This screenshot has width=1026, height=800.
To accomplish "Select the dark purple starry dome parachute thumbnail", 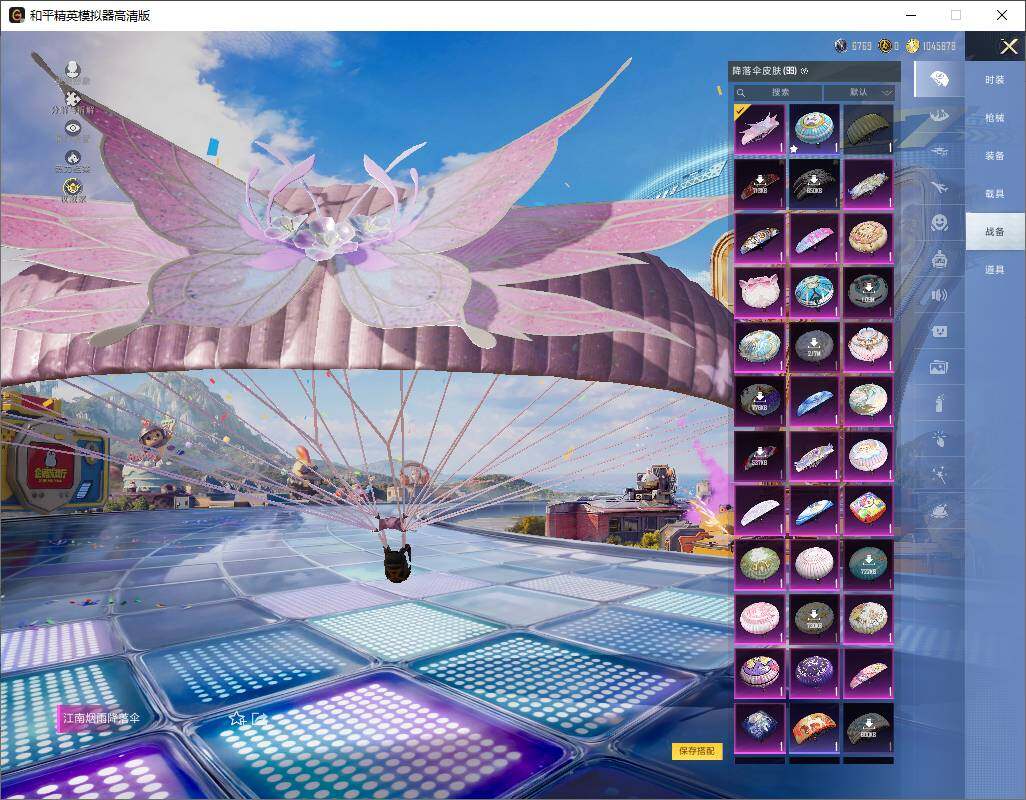I will 814,674.
